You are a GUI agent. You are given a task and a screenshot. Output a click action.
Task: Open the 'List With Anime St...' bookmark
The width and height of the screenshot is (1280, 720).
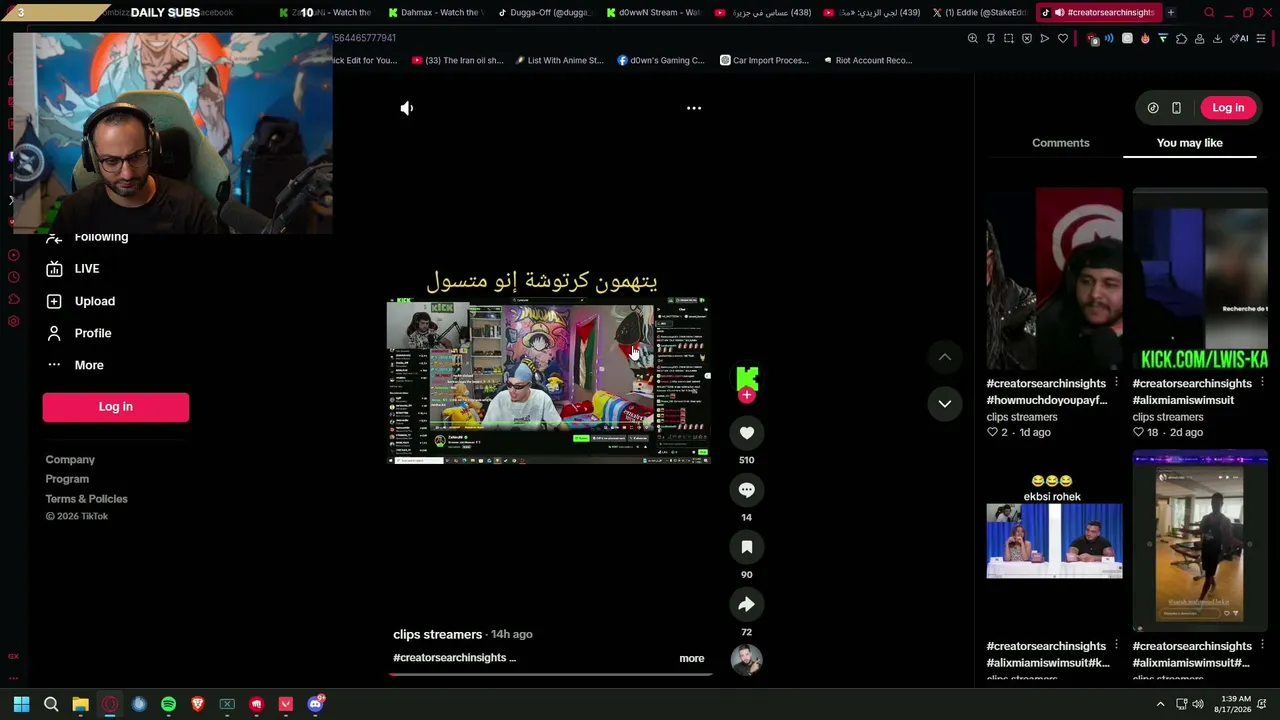pyautogui.click(x=560, y=60)
